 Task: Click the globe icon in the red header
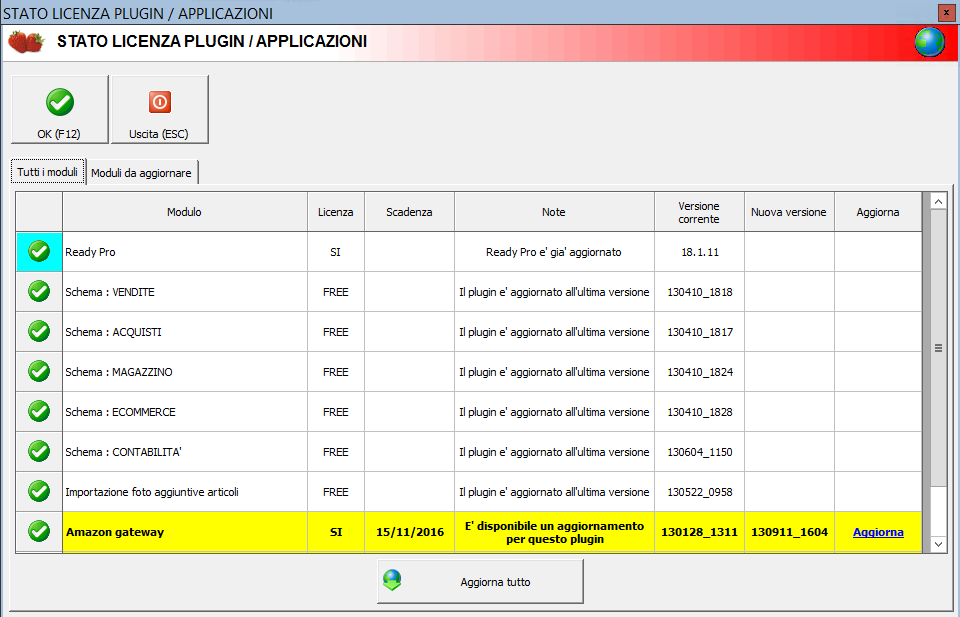(x=929, y=42)
